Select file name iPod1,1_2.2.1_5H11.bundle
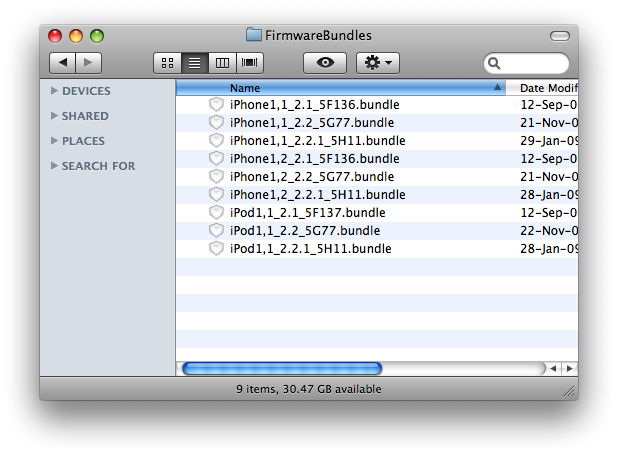Screen dimensions: 618x455 pyautogui.click(x=311, y=248)
